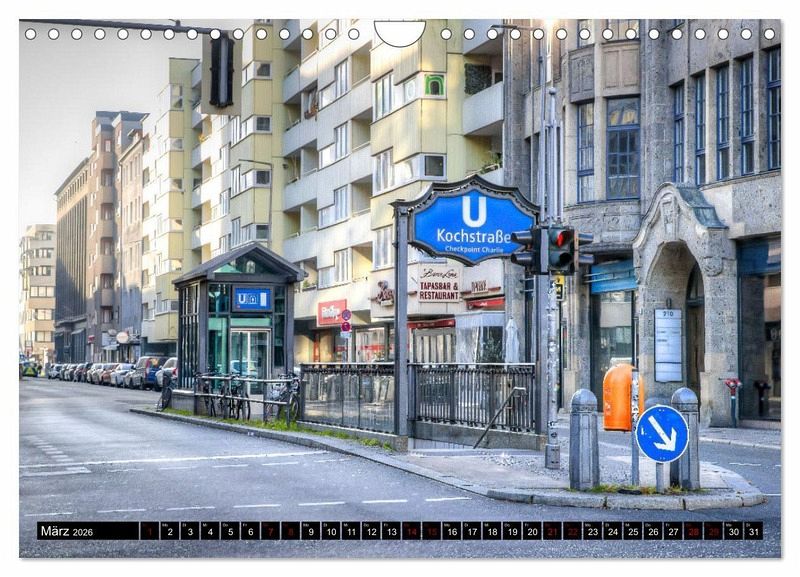Viewport: 800px width, 577px height.
Task: Choose day 23 in the calendar strip
Action: 593,531
